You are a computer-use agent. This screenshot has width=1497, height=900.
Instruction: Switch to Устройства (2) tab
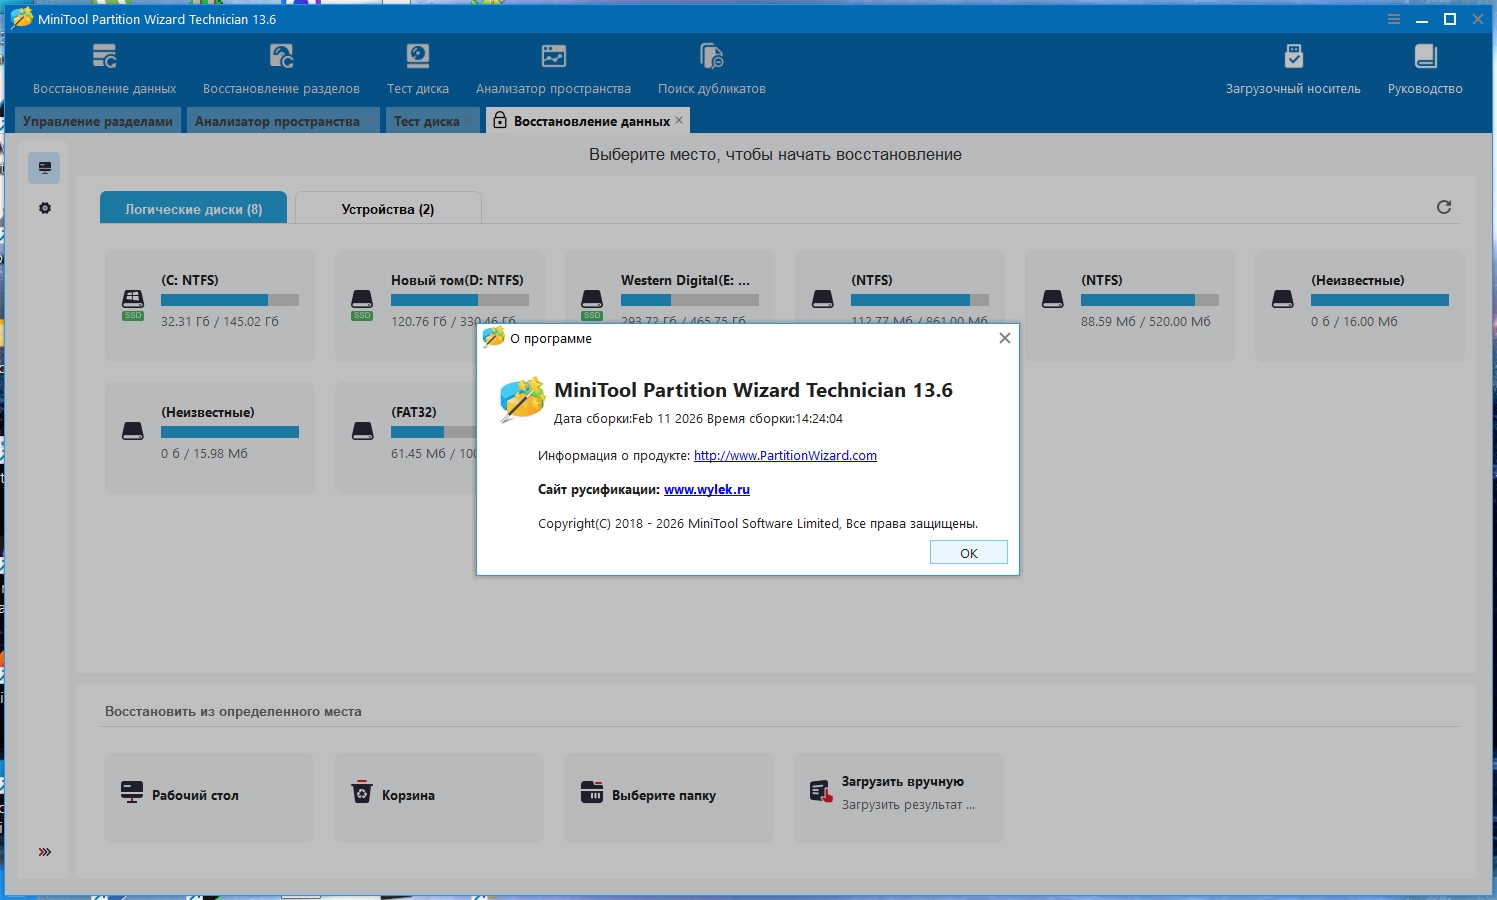(388, 208)
